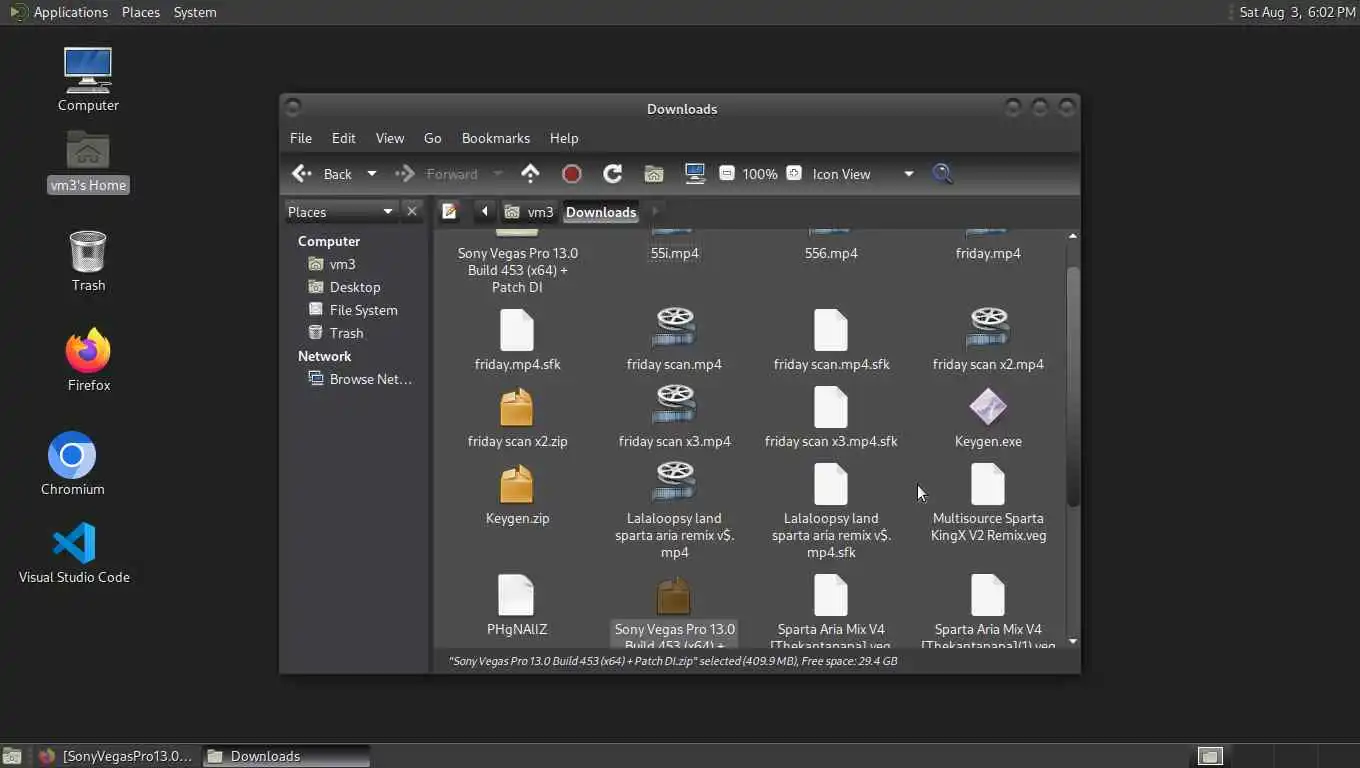Open the Go menu
The height and width of the screenshot is (768, 1360).
[x=433, y=138]
